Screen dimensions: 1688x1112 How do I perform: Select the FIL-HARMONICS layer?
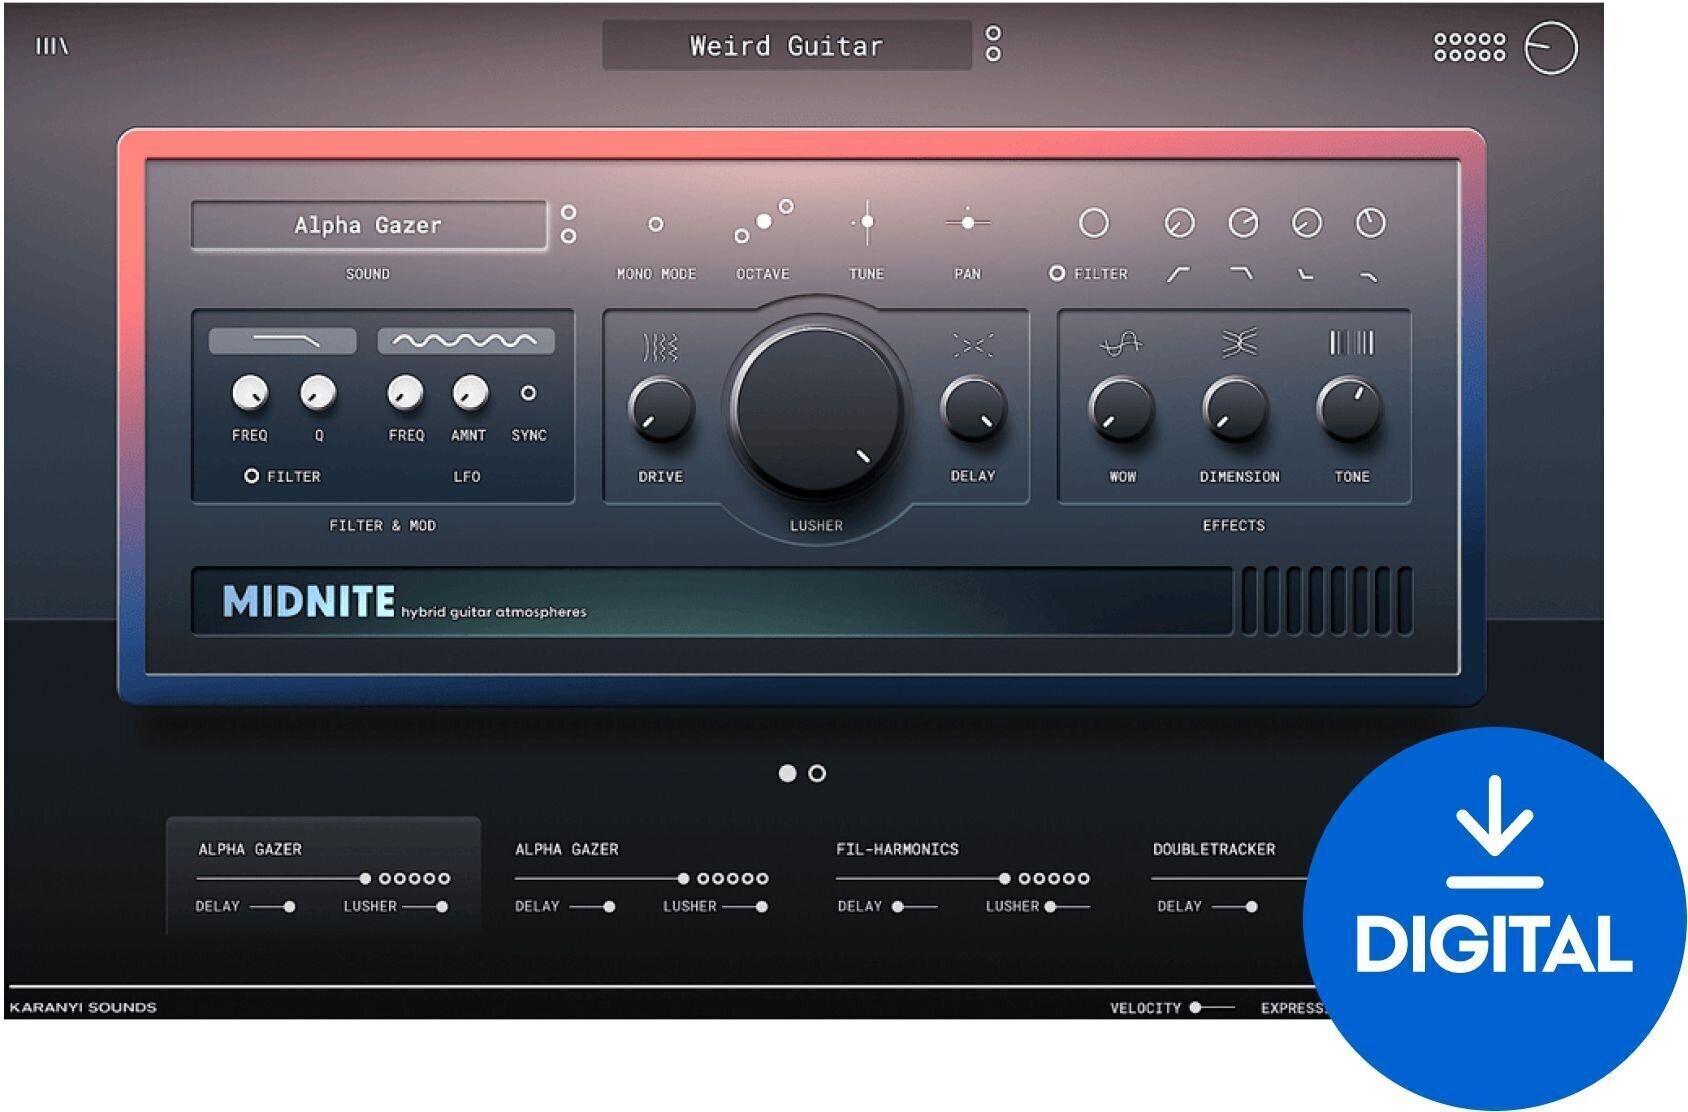click(x=898, y=849)
